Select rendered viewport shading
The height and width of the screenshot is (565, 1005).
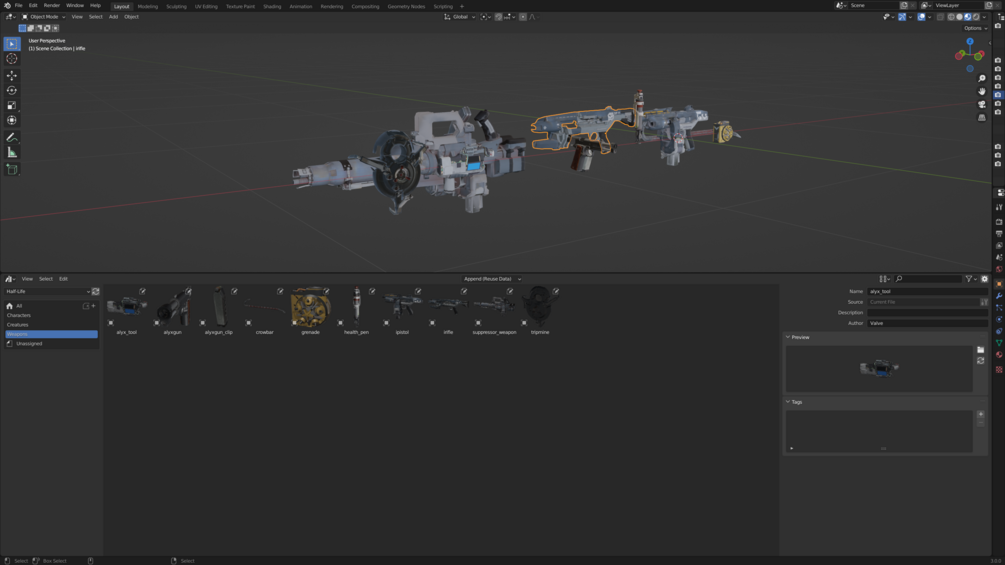976,17
